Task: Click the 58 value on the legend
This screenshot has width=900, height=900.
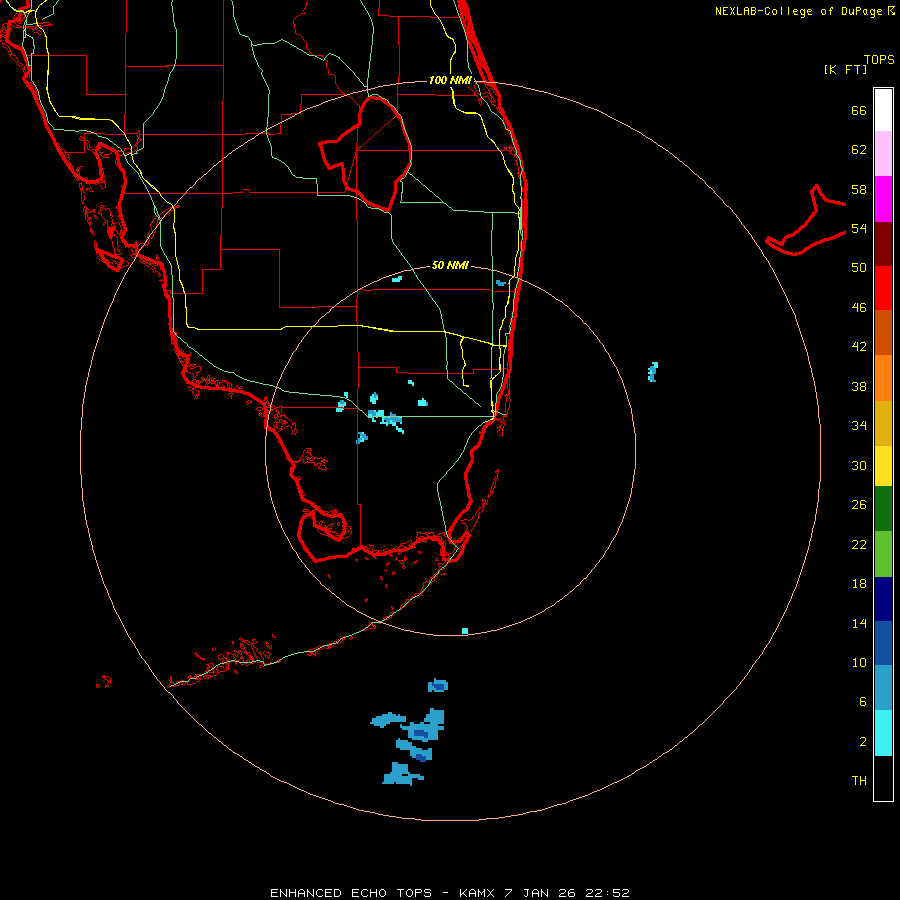Action: coord(859,189)
